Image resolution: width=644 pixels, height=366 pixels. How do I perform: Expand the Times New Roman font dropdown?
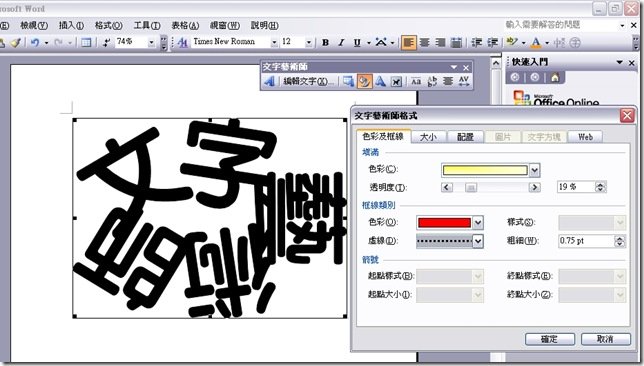(274, 42)
